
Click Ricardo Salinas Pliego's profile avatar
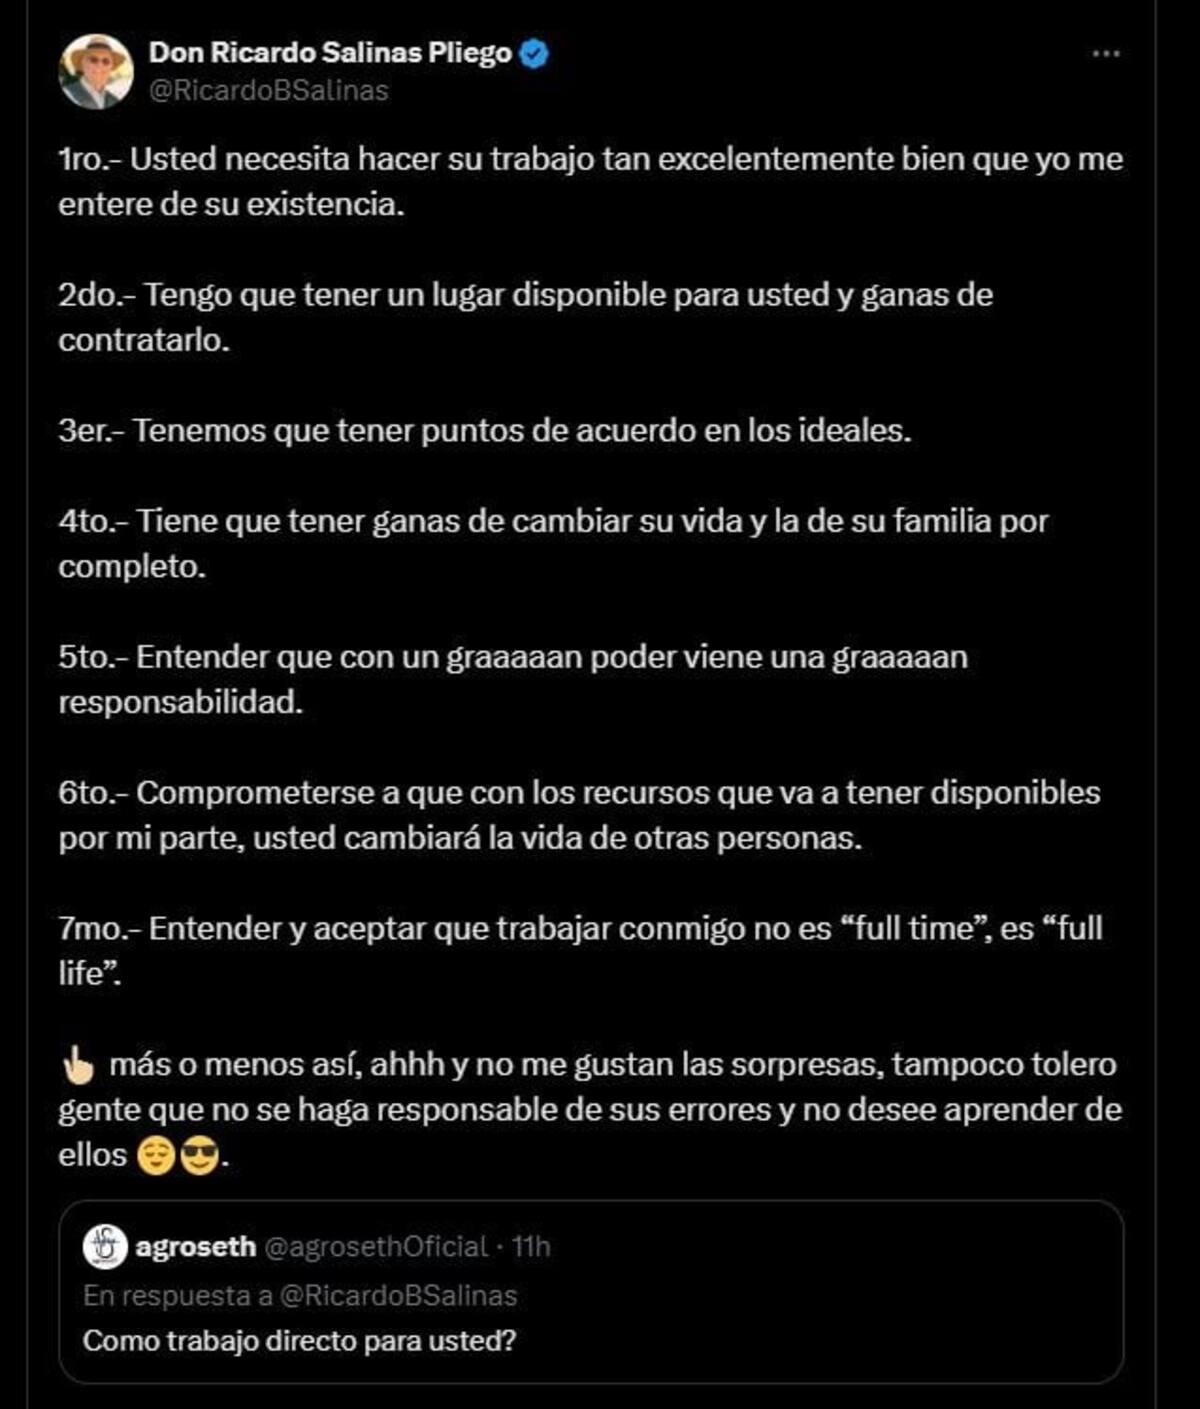[96, 72]
